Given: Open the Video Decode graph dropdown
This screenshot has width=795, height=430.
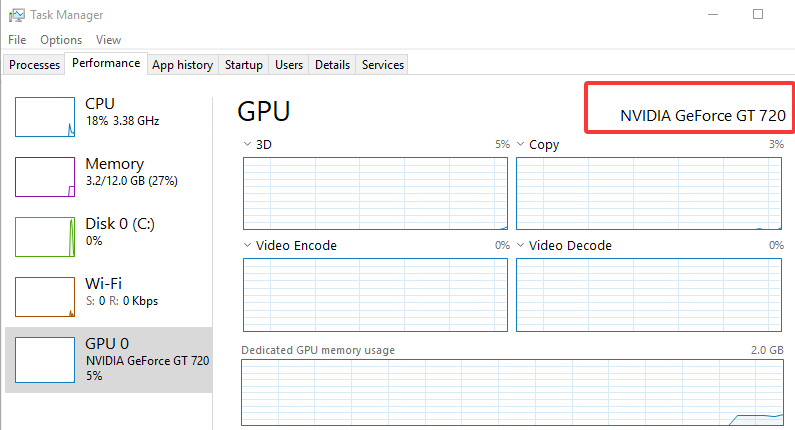Looking at the screenshot, I should pyautogui.click(x=520, y=245).
